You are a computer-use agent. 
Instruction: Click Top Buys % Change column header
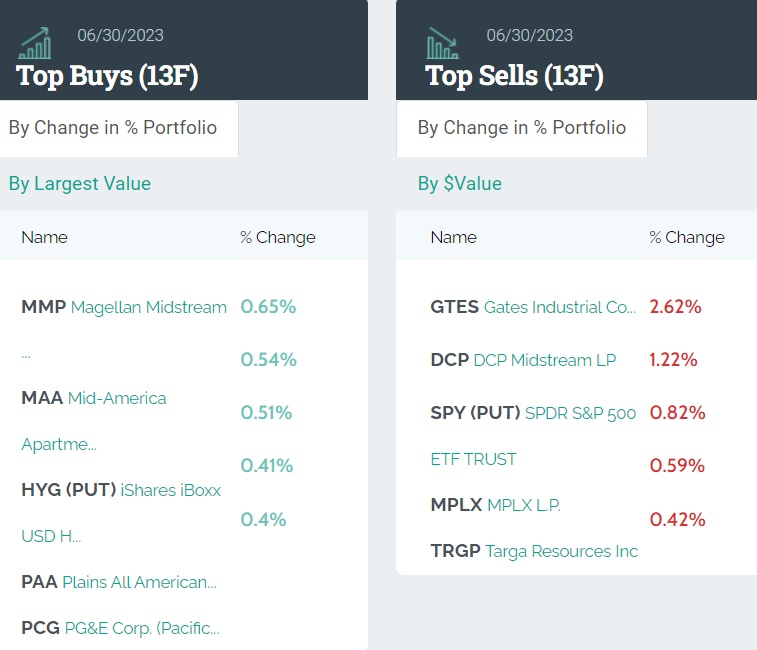point(278,237)
